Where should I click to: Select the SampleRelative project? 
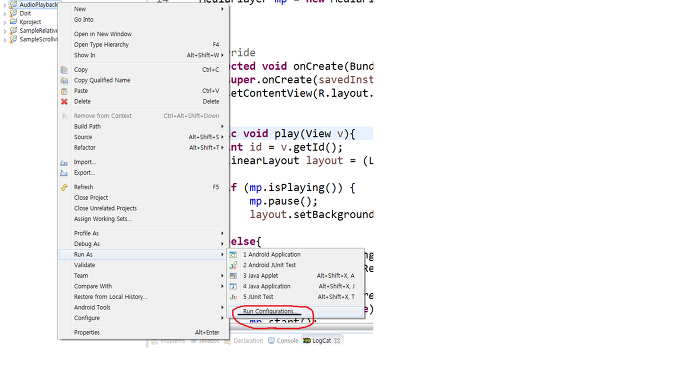point(38,31)
